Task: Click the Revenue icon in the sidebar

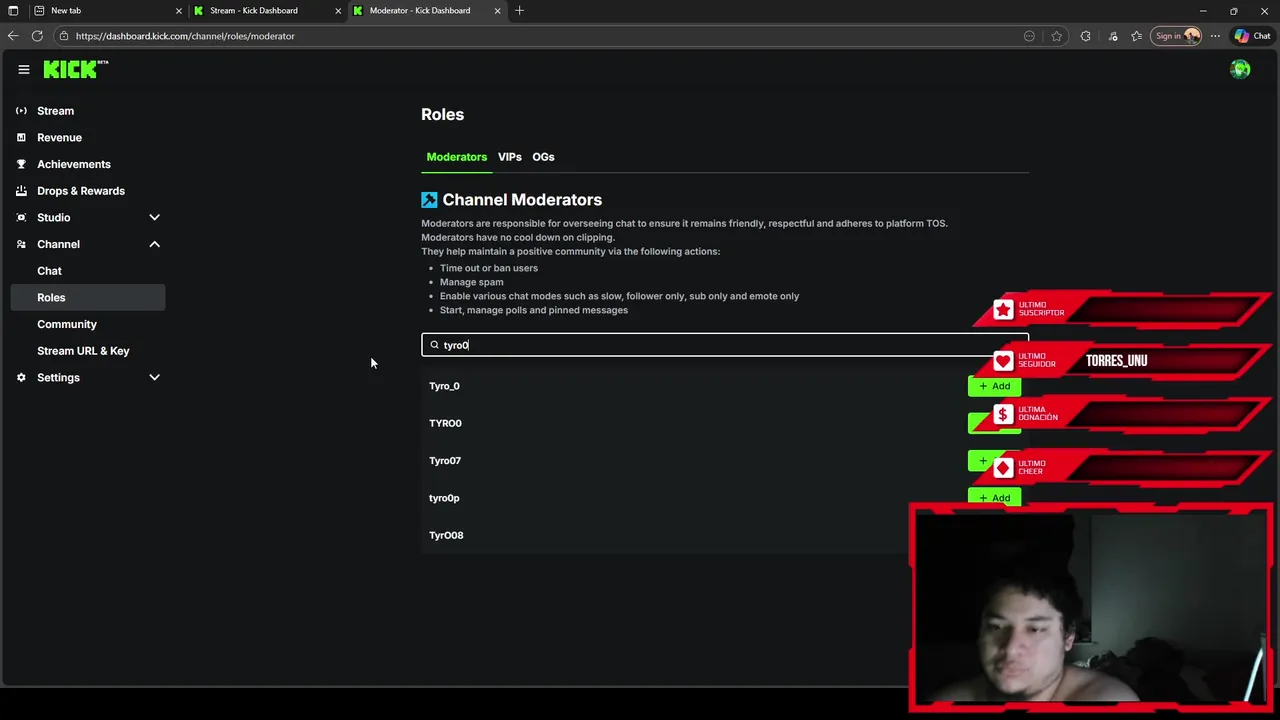Action: click(x=21, y=137)
